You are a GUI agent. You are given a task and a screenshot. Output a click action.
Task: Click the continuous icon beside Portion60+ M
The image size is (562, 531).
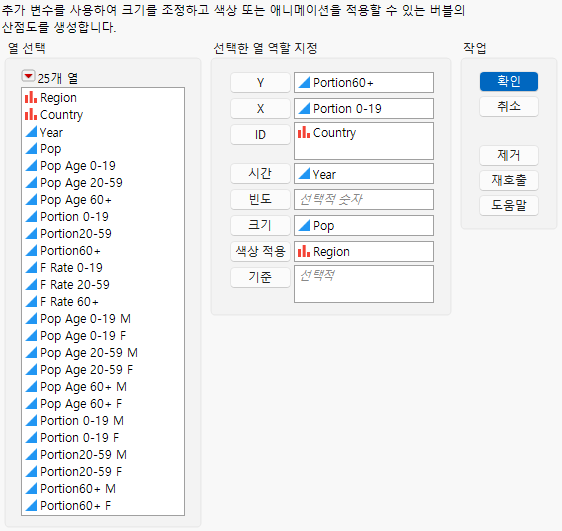pos(31,488)
